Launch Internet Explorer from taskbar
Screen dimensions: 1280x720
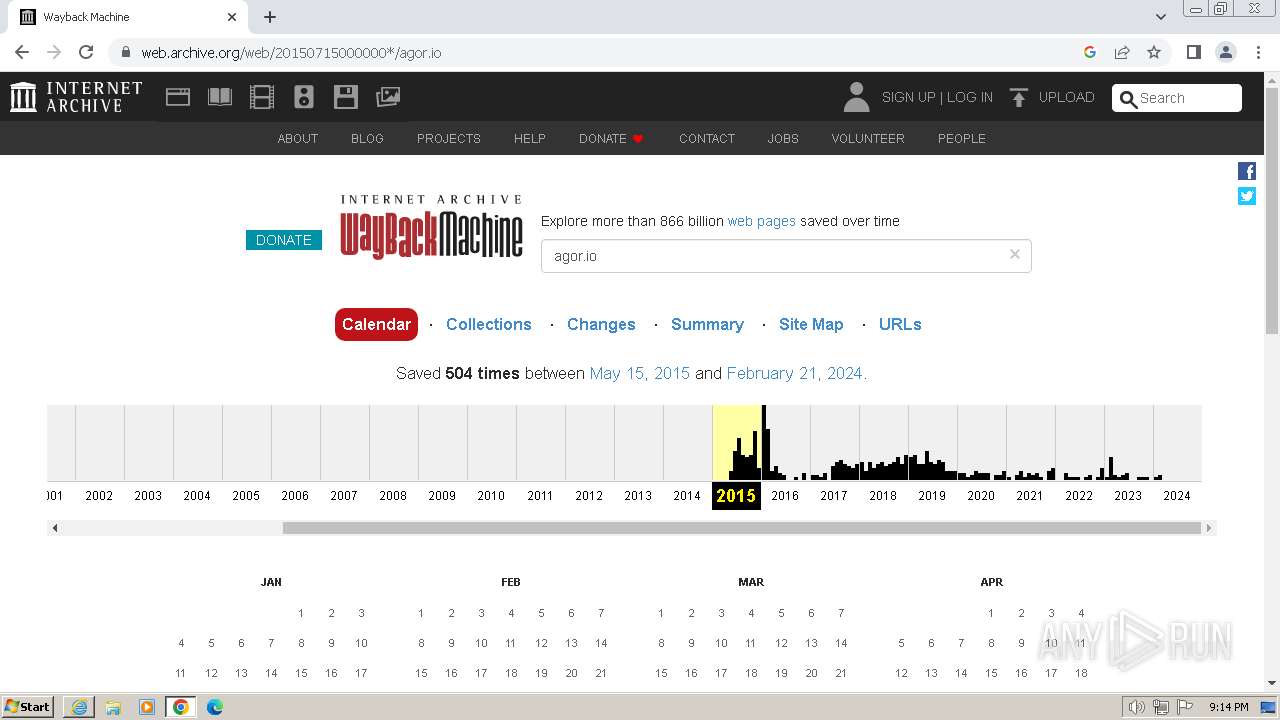(79, 707)
